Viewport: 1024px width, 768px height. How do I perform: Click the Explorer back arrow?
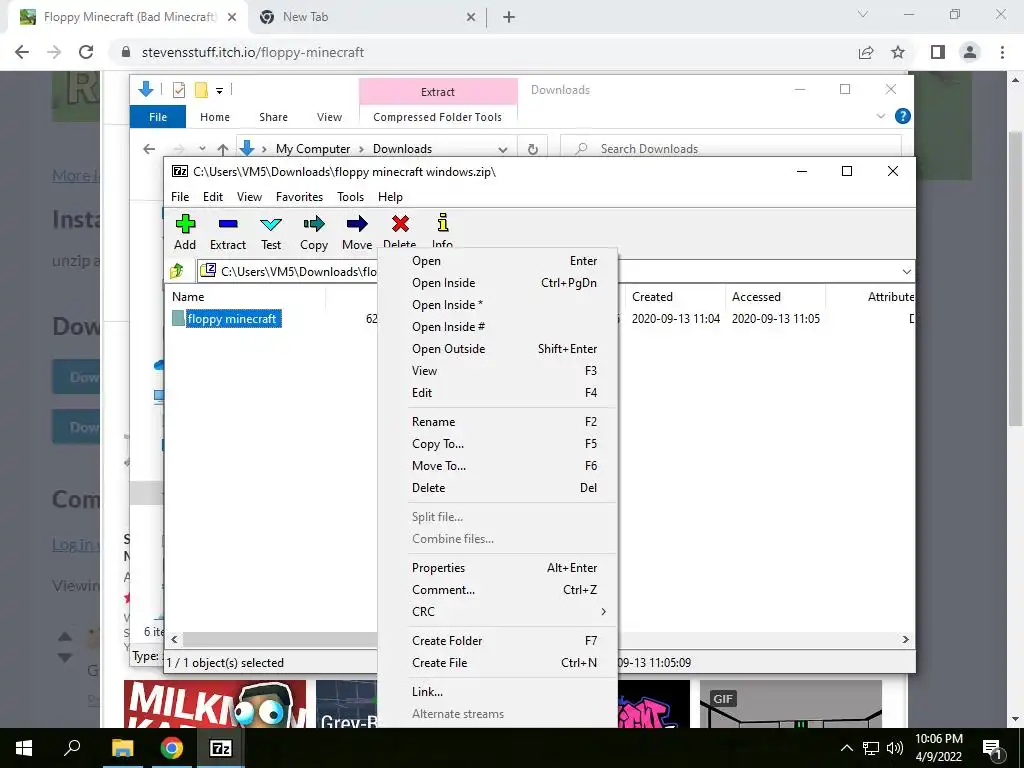tap(149, 149)
